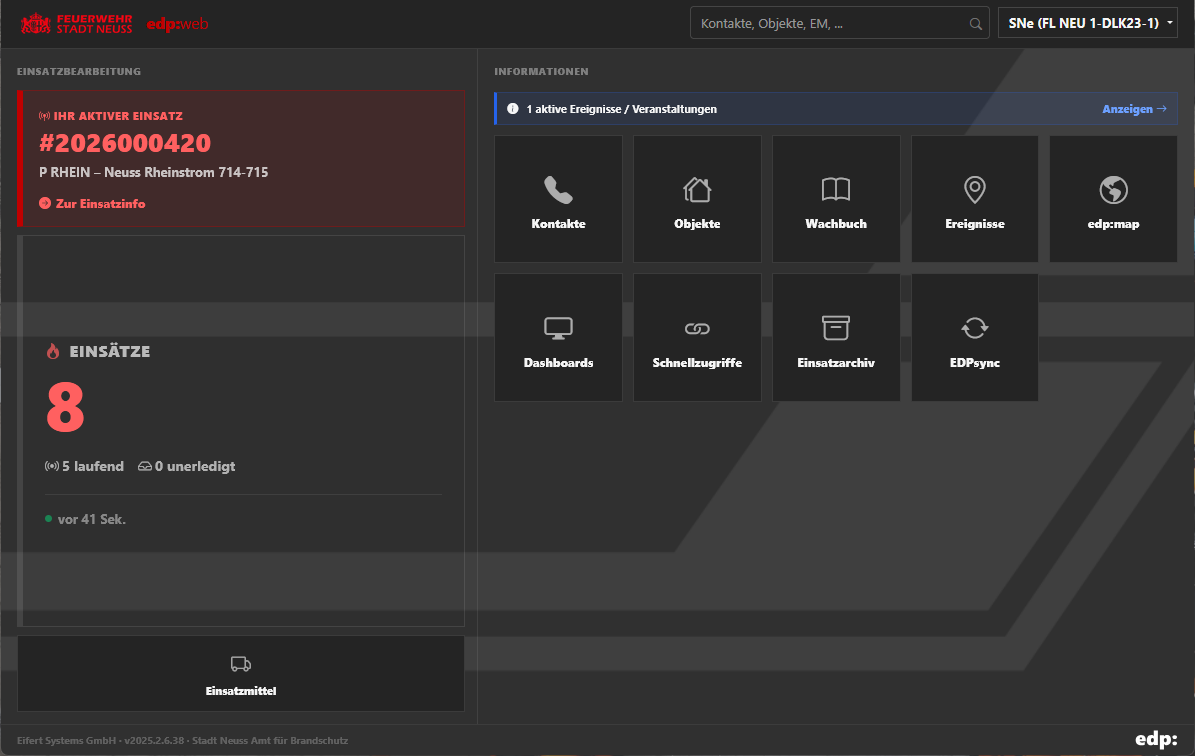Open active incident #2026000420
1195x756 pixels.
[x=125, y=144]
